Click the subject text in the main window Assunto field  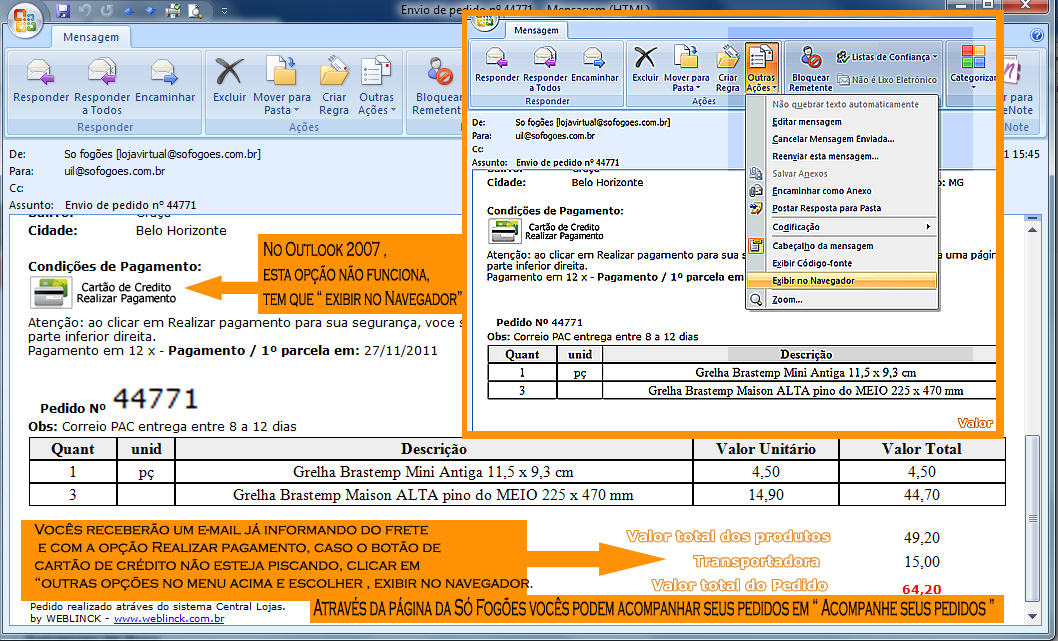click(x=130, y=205)
